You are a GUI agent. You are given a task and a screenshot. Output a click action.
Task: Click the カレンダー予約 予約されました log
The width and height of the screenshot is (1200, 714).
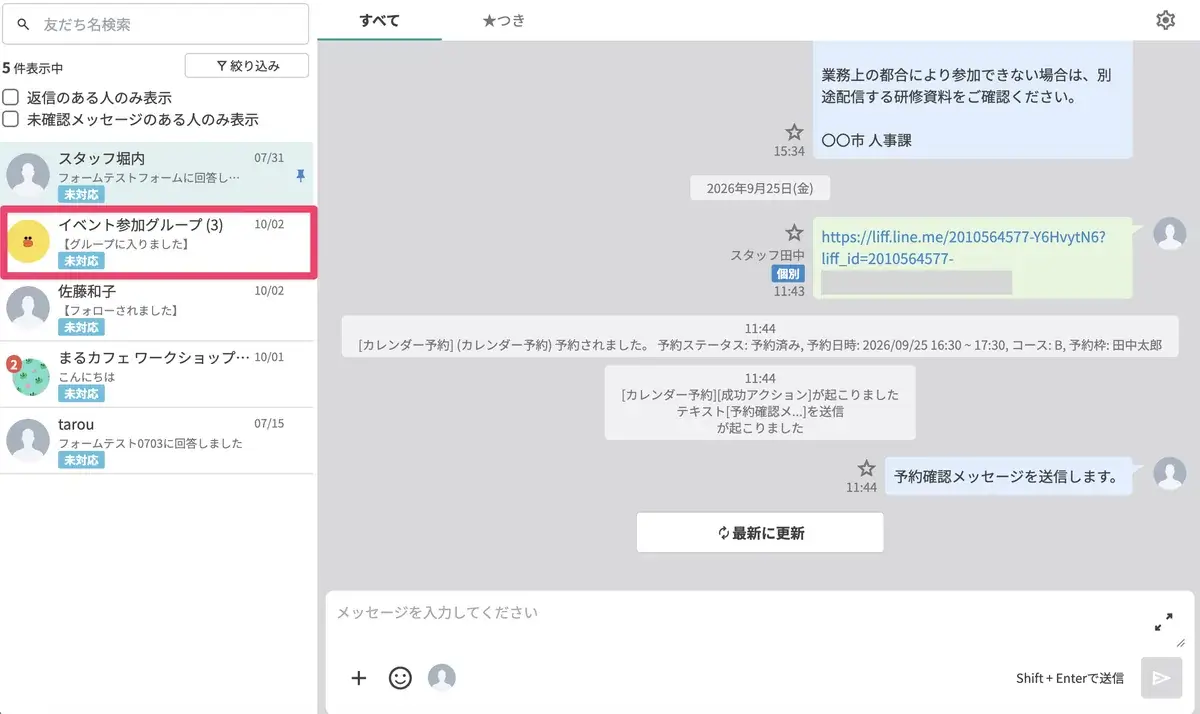coord(760,338)
